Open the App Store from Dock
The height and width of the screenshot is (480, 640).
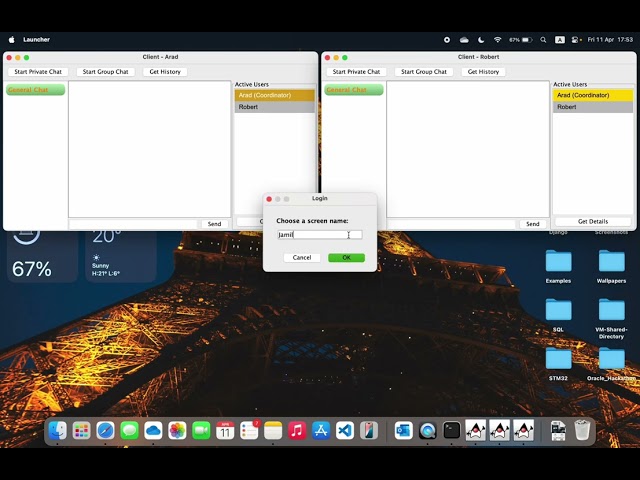pos(321,431)
